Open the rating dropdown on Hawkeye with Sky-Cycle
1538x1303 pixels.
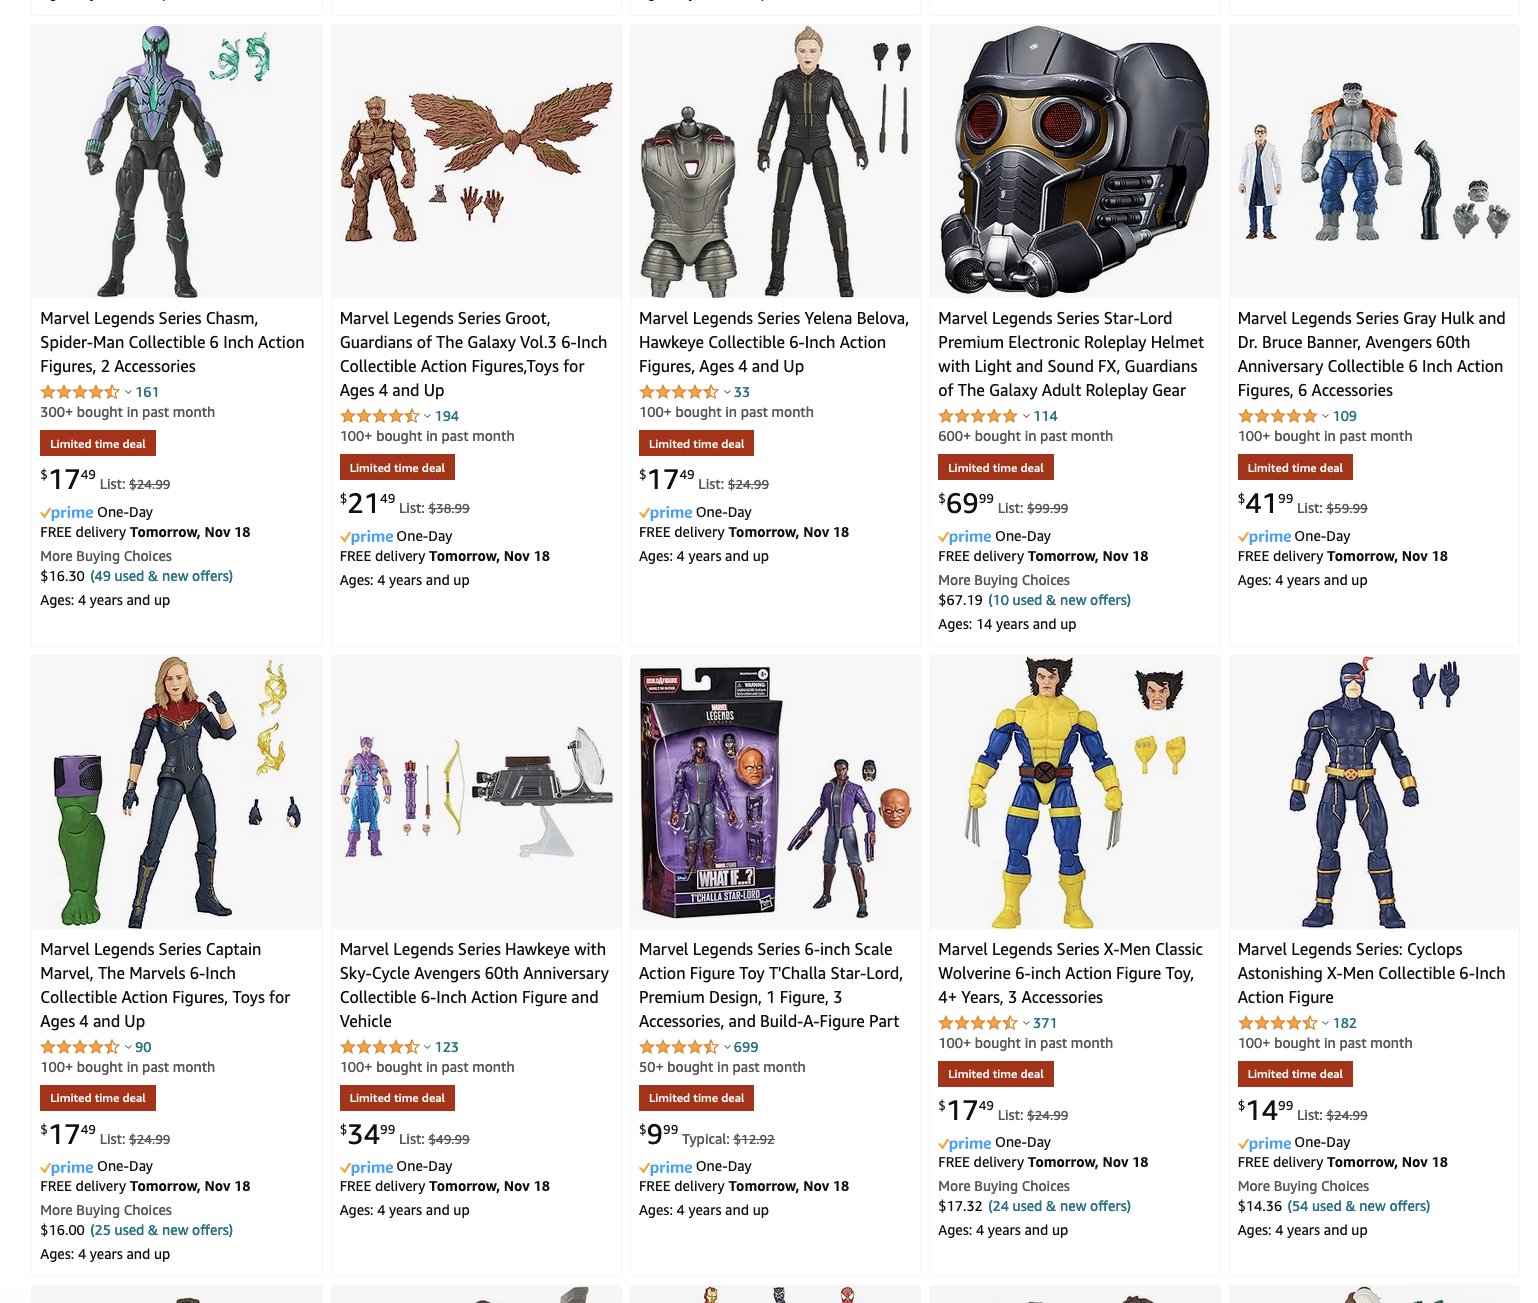coord(427,1047)
